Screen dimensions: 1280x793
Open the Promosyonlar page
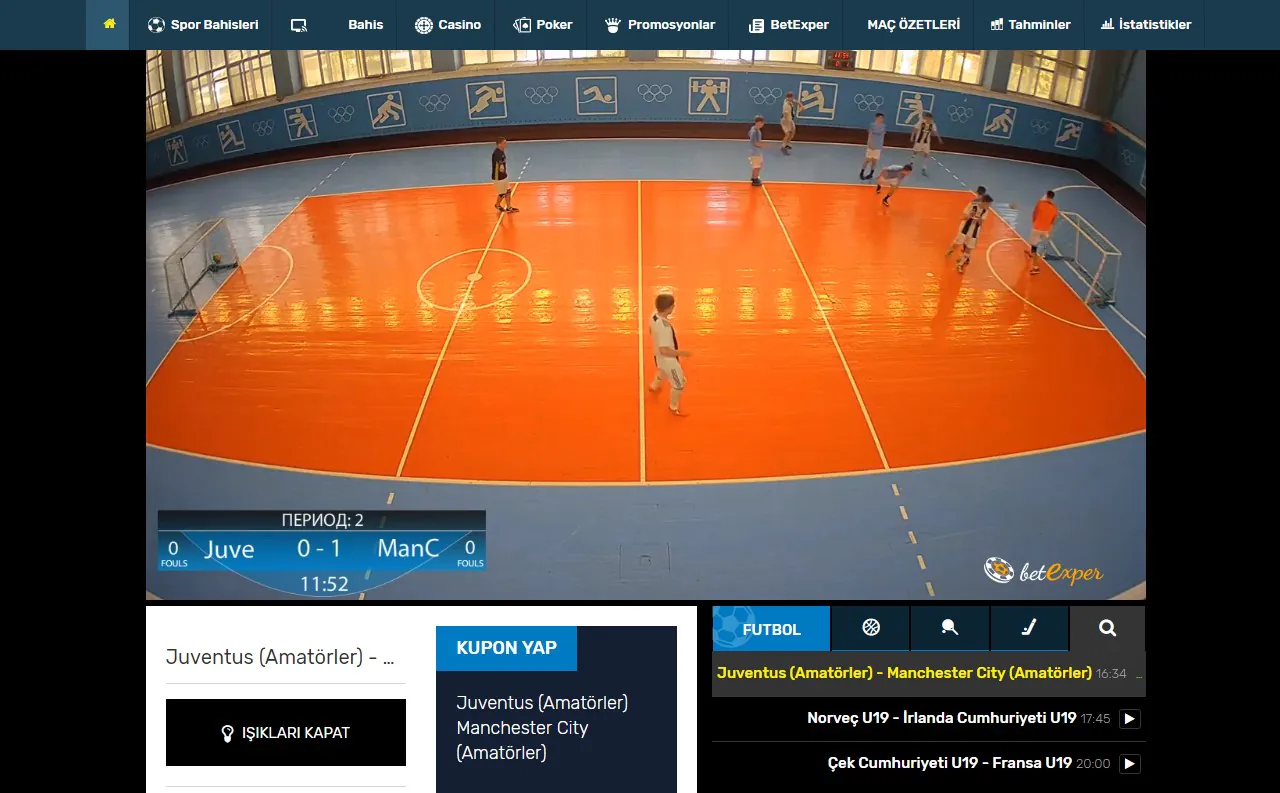[x=660, y=25]
